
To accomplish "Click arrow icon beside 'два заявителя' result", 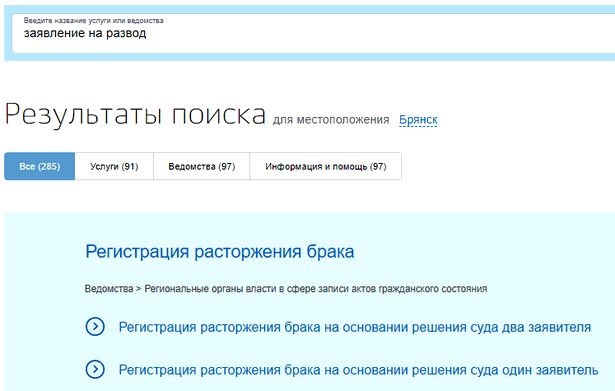I will (x=95, y=327).
